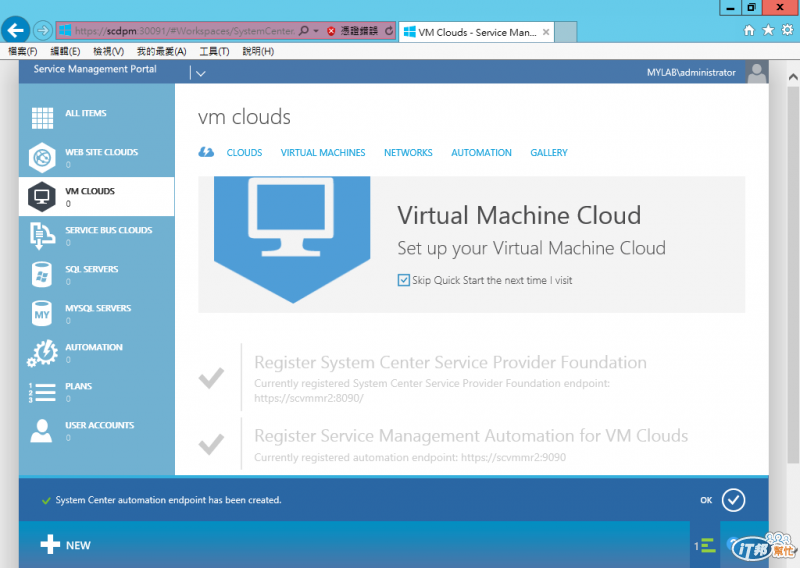Viewport: 800px width, 568px height.
Task: Open the 我的最愛(A) menu
Action: pyautogui.click(x=161, y=52)
